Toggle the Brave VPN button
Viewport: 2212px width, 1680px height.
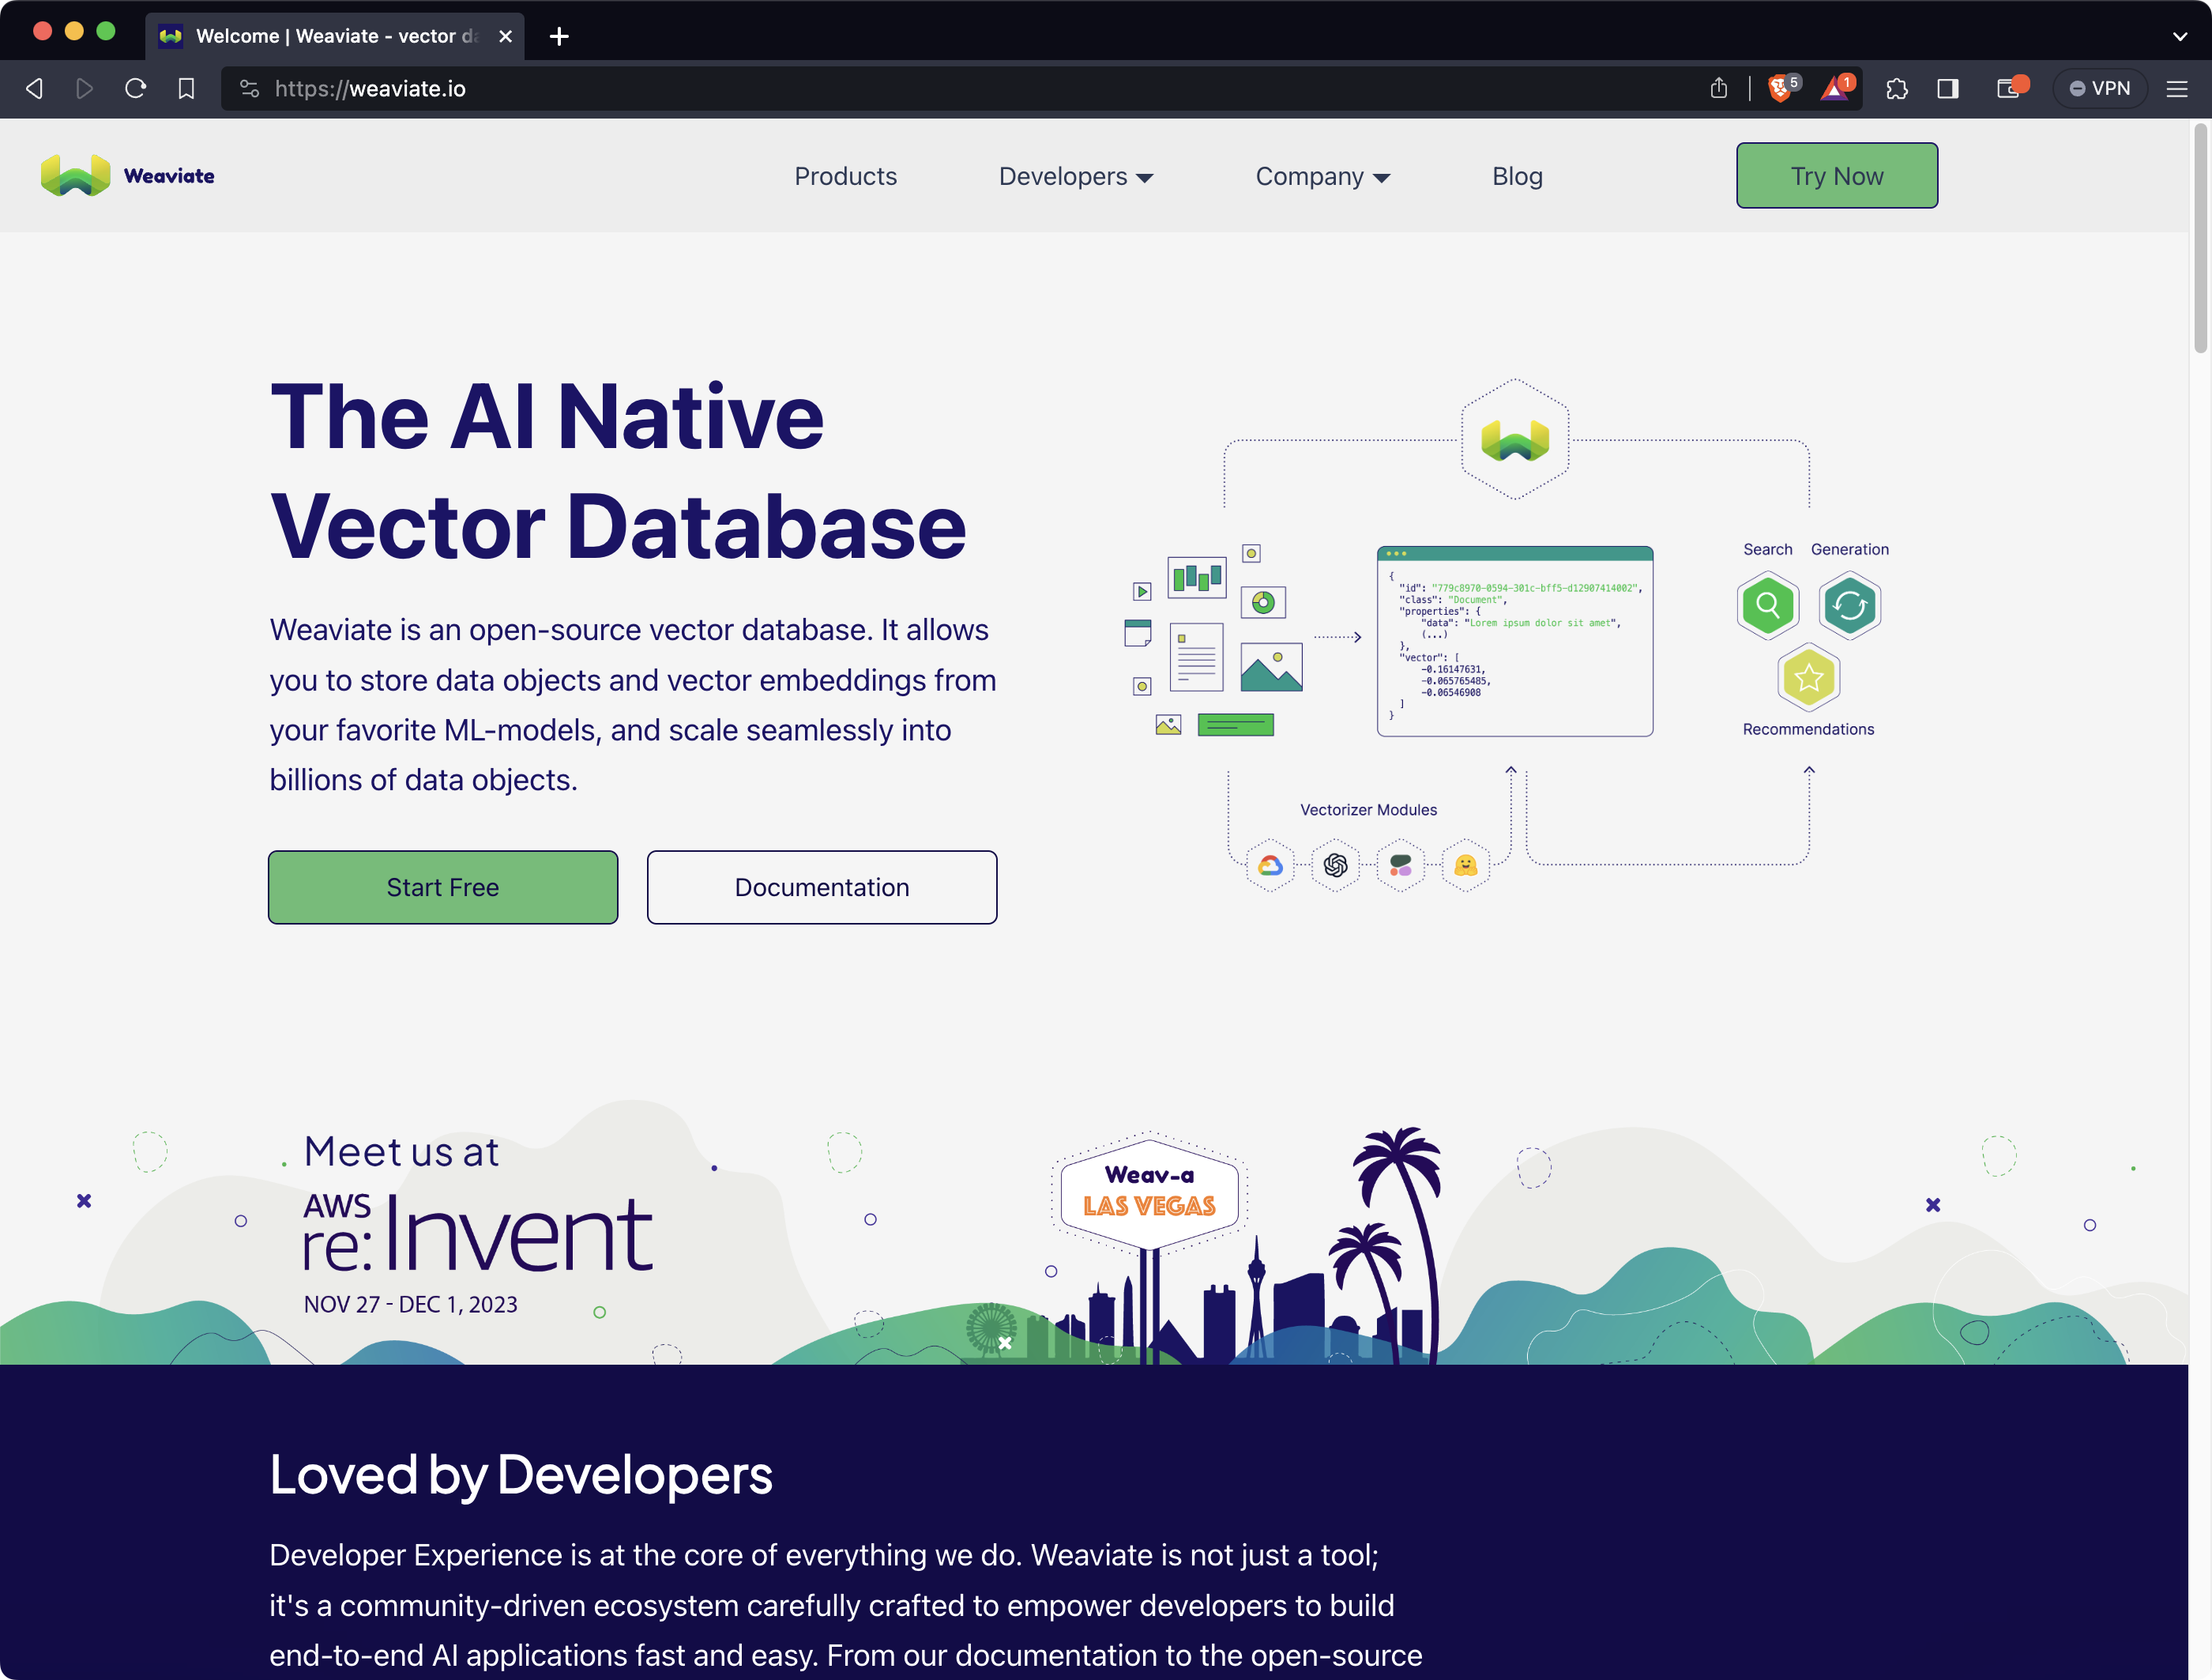pos(2100,88)
